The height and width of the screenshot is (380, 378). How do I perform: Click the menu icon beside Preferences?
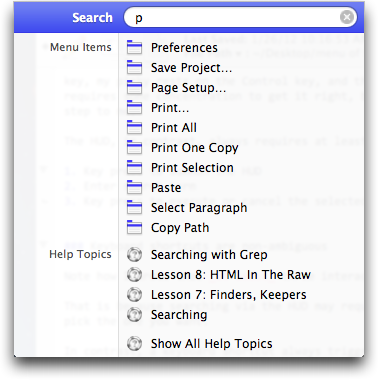tap(134, 47)
